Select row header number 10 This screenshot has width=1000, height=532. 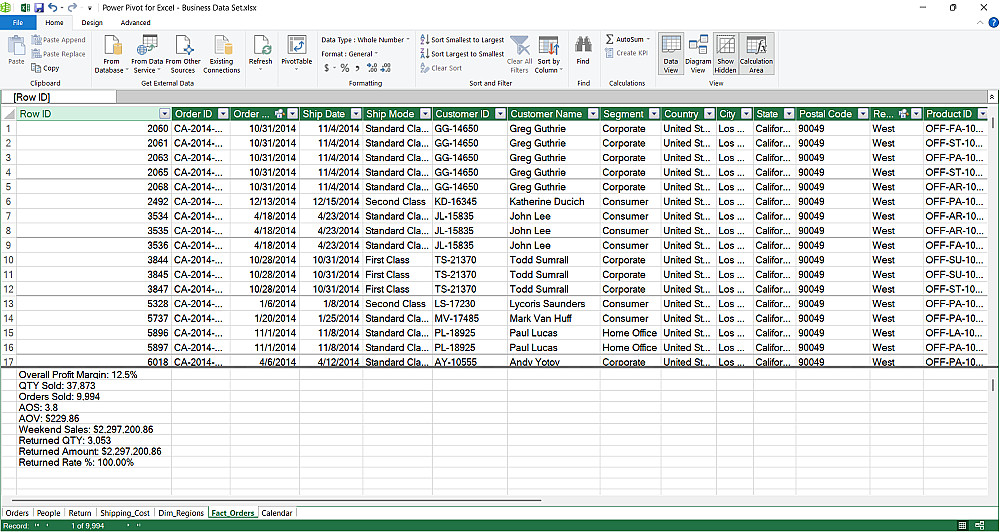pos(8,260)
